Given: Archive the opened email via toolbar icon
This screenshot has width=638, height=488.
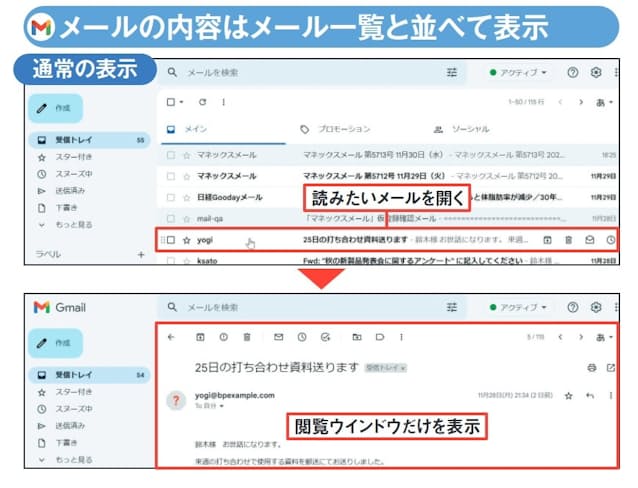Looking at the screenshot, I should pyautogui.click(x=200, y=337).
